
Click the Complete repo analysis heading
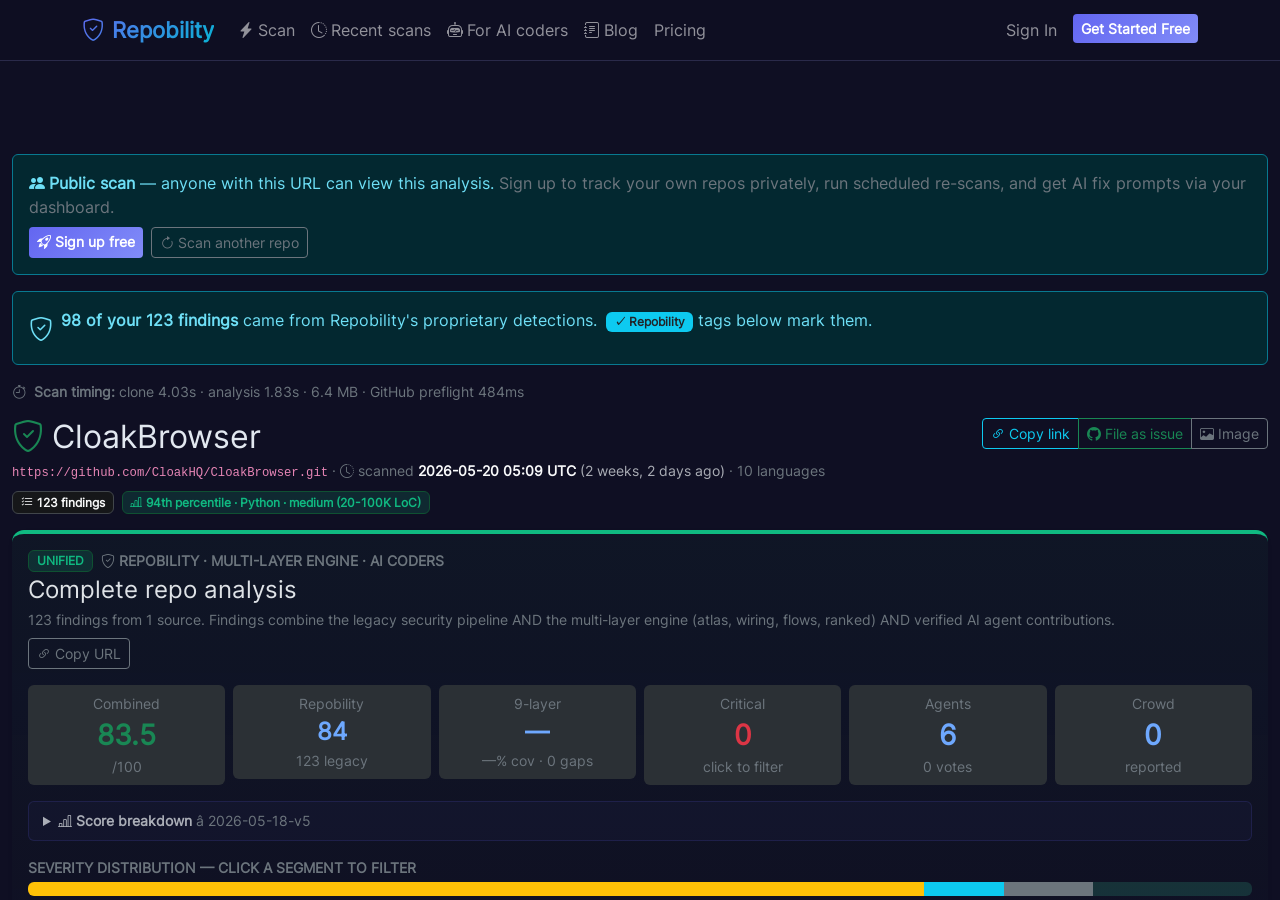[162, 589]
